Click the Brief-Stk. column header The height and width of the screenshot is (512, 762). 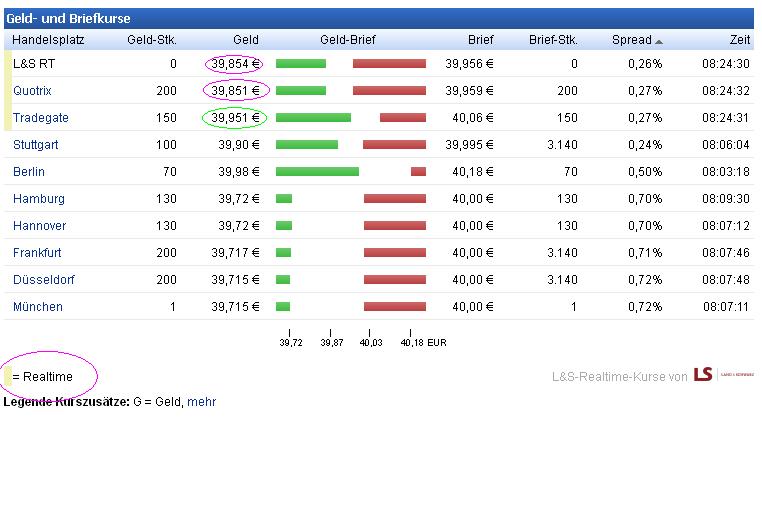click(553, 40)
